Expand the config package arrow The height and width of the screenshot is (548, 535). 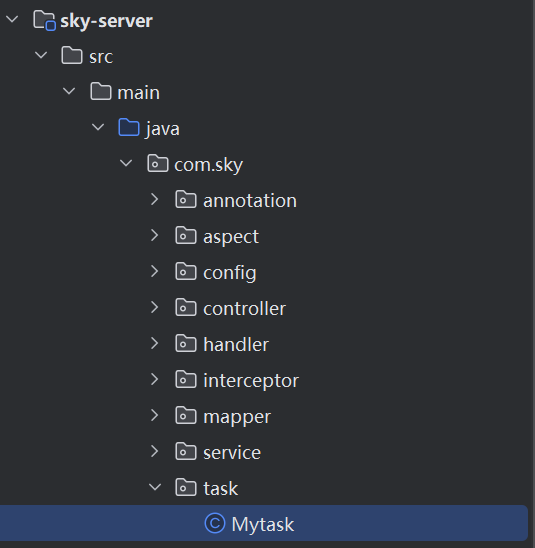point(154,271)
